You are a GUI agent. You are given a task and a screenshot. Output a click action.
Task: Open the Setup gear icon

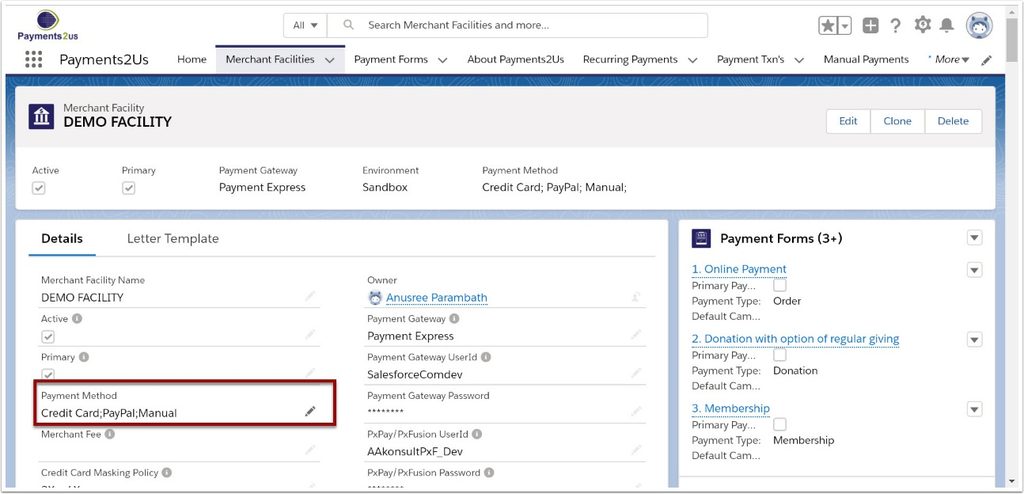922,25
